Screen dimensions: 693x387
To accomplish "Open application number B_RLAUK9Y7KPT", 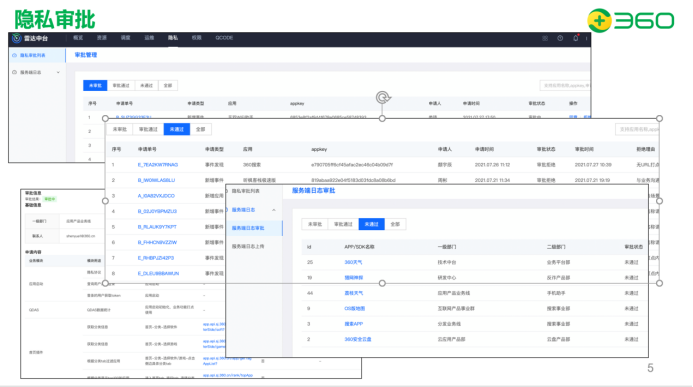I will coord(157,227).
